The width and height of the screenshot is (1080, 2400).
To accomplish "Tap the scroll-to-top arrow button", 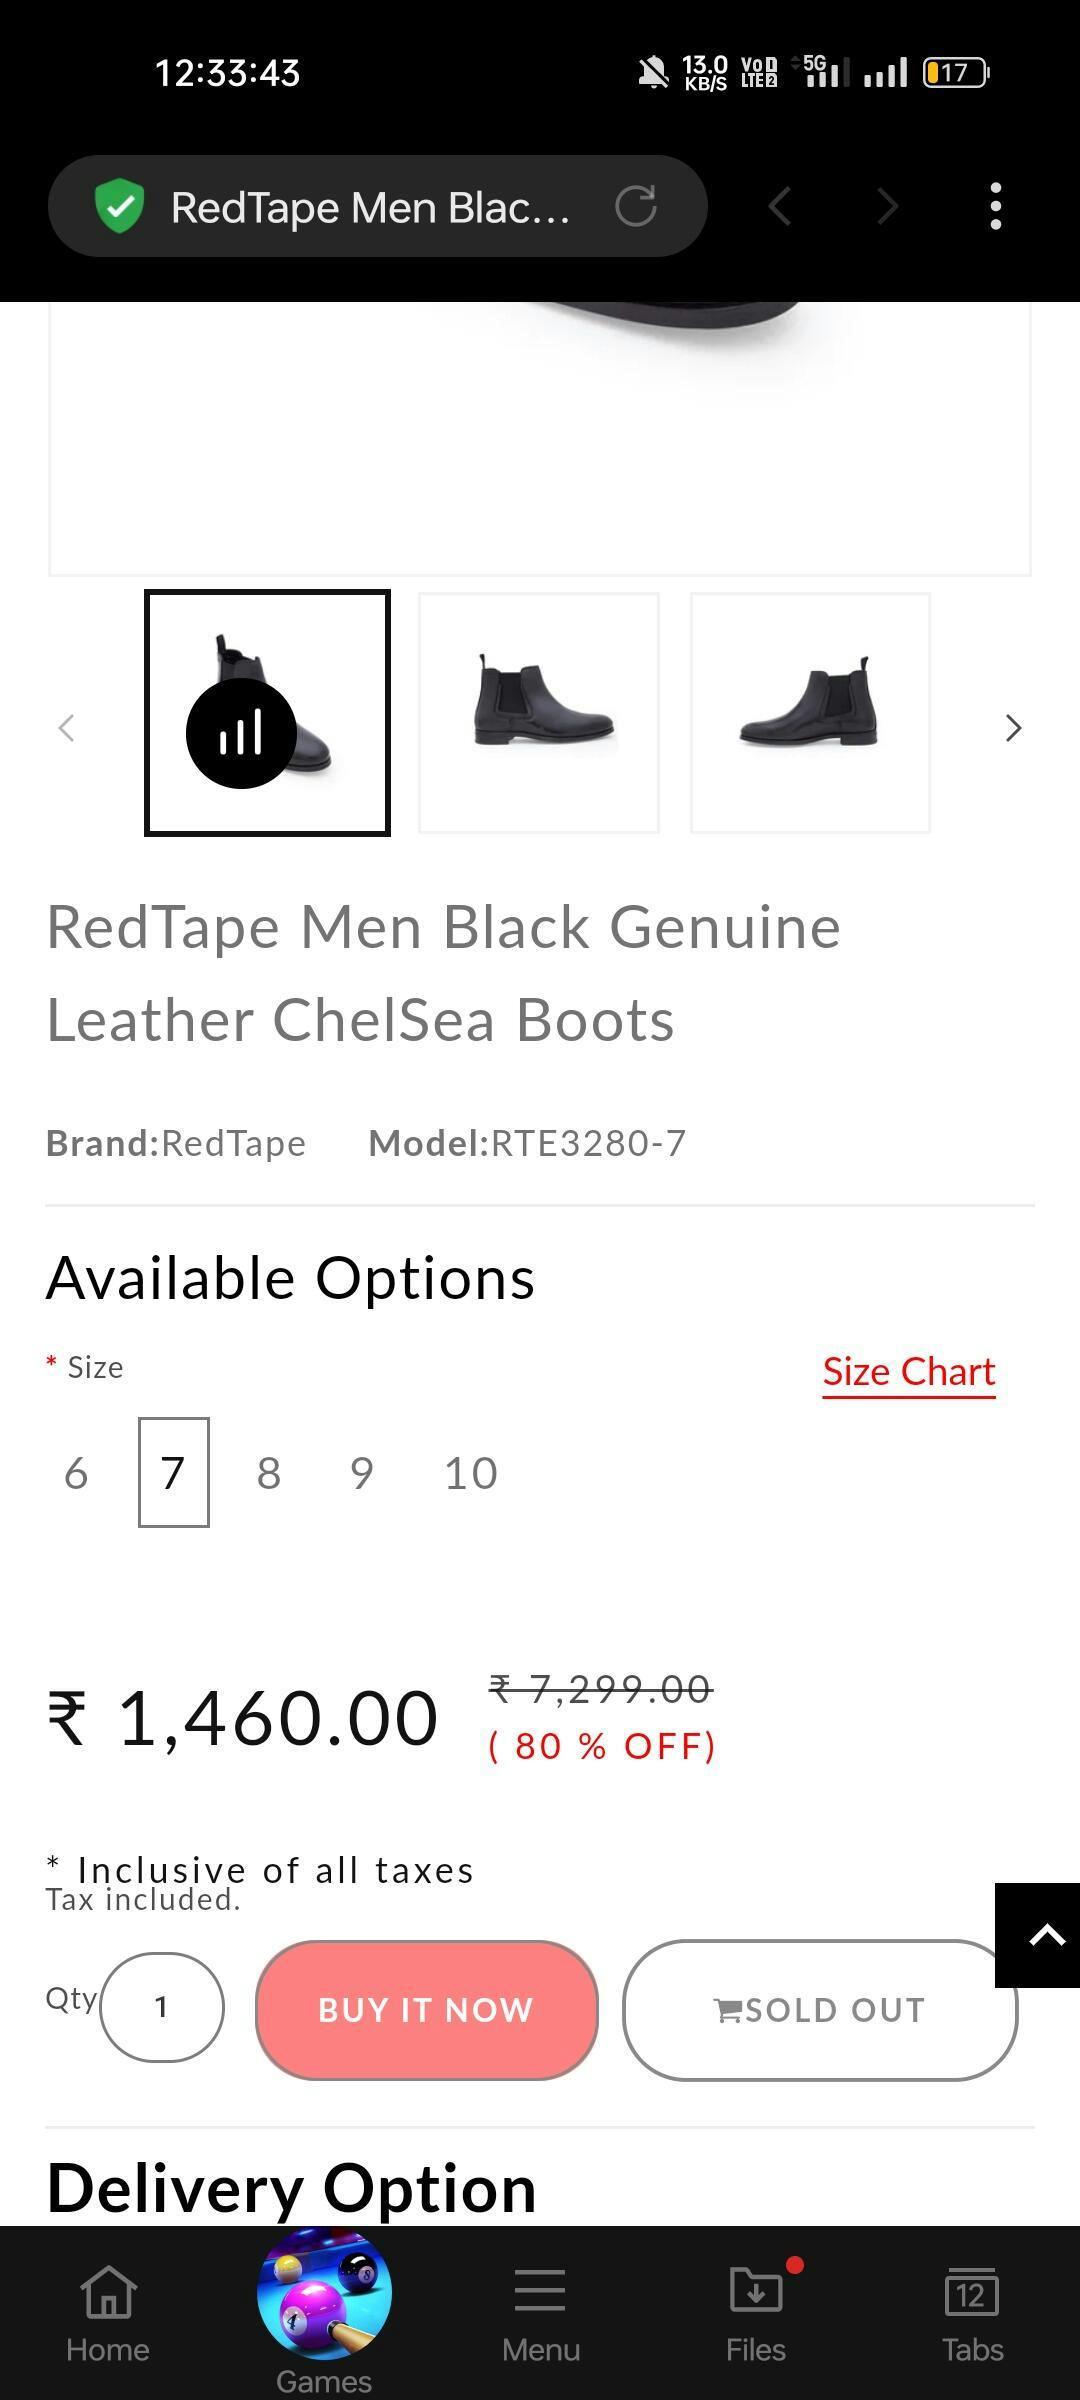I will pos(1041,1935).
